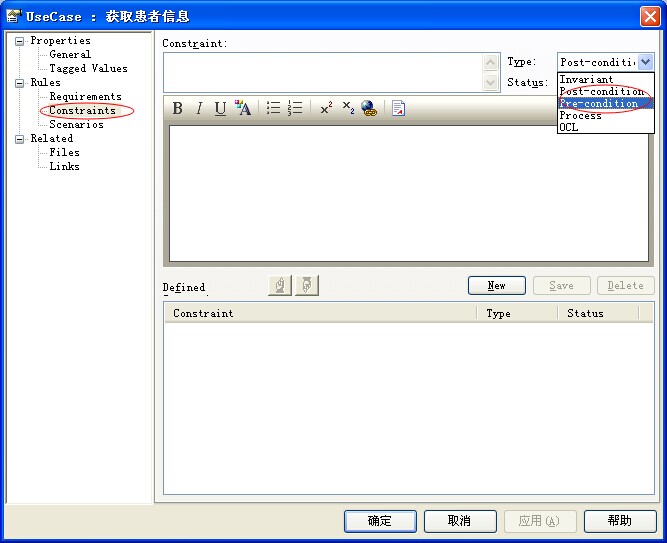
Task: Click the New constraint button
Action: (496, 286)
